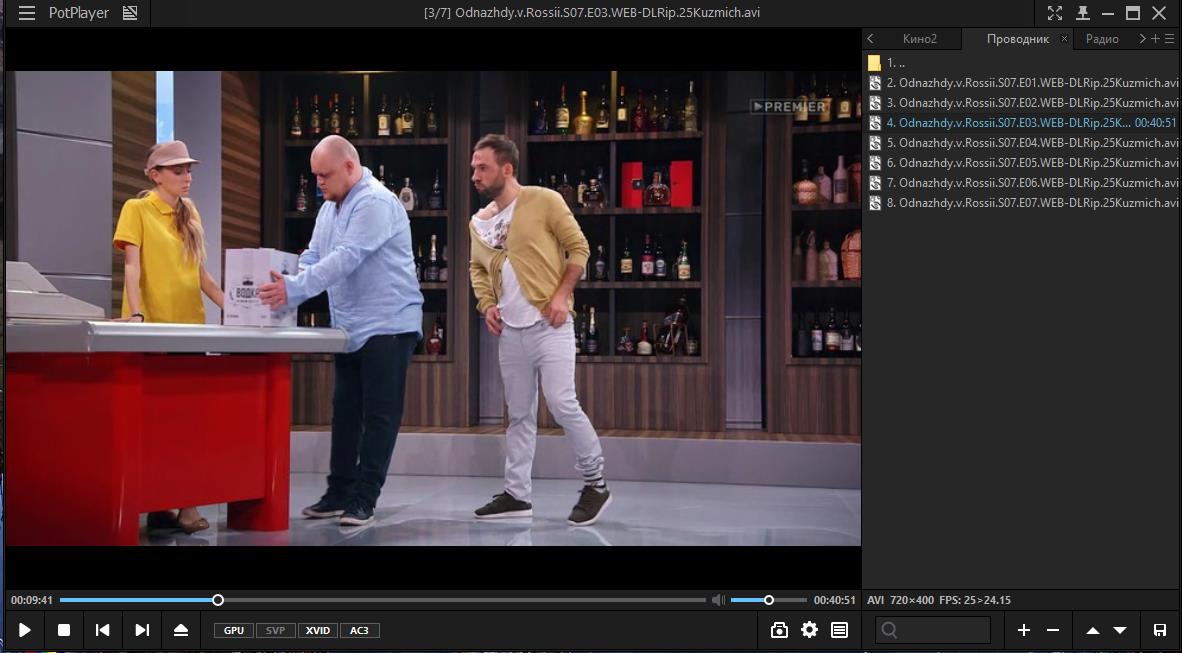
Task: Mute audio with the speaker icon
Action: (x=717, y=600)
